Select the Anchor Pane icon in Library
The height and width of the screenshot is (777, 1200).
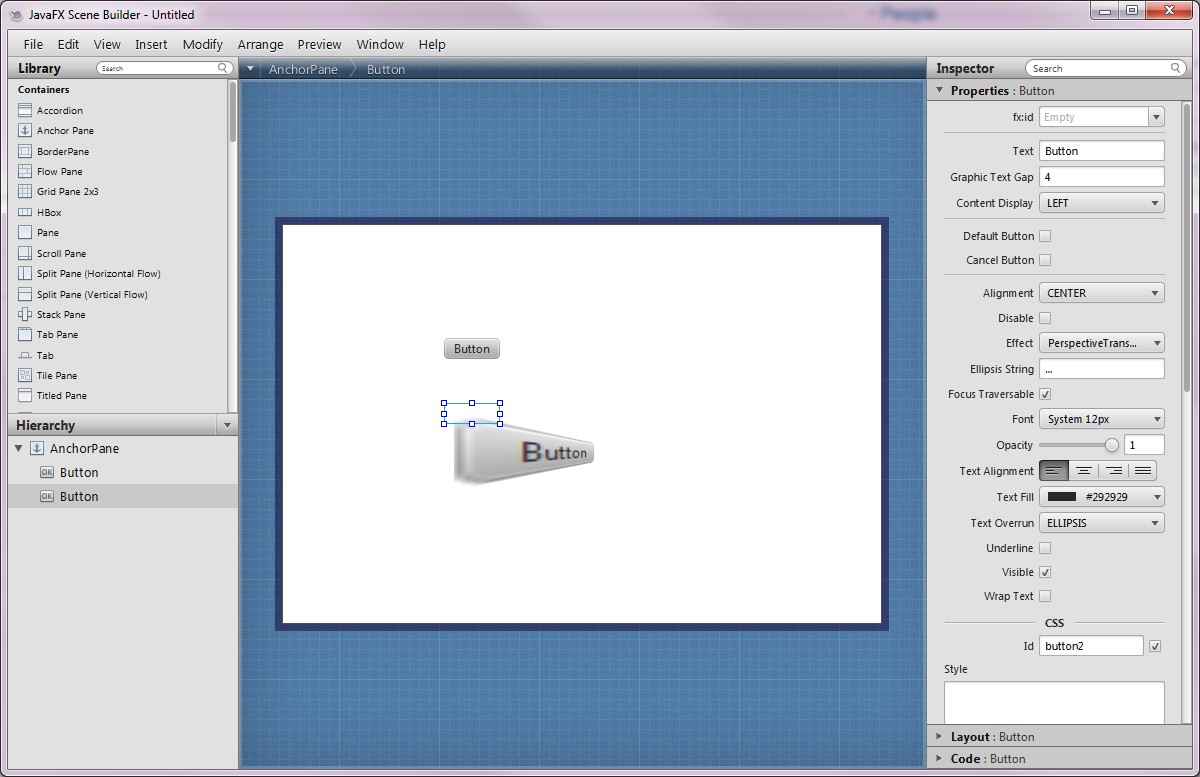pyautogui.click(x=26, y=130)
